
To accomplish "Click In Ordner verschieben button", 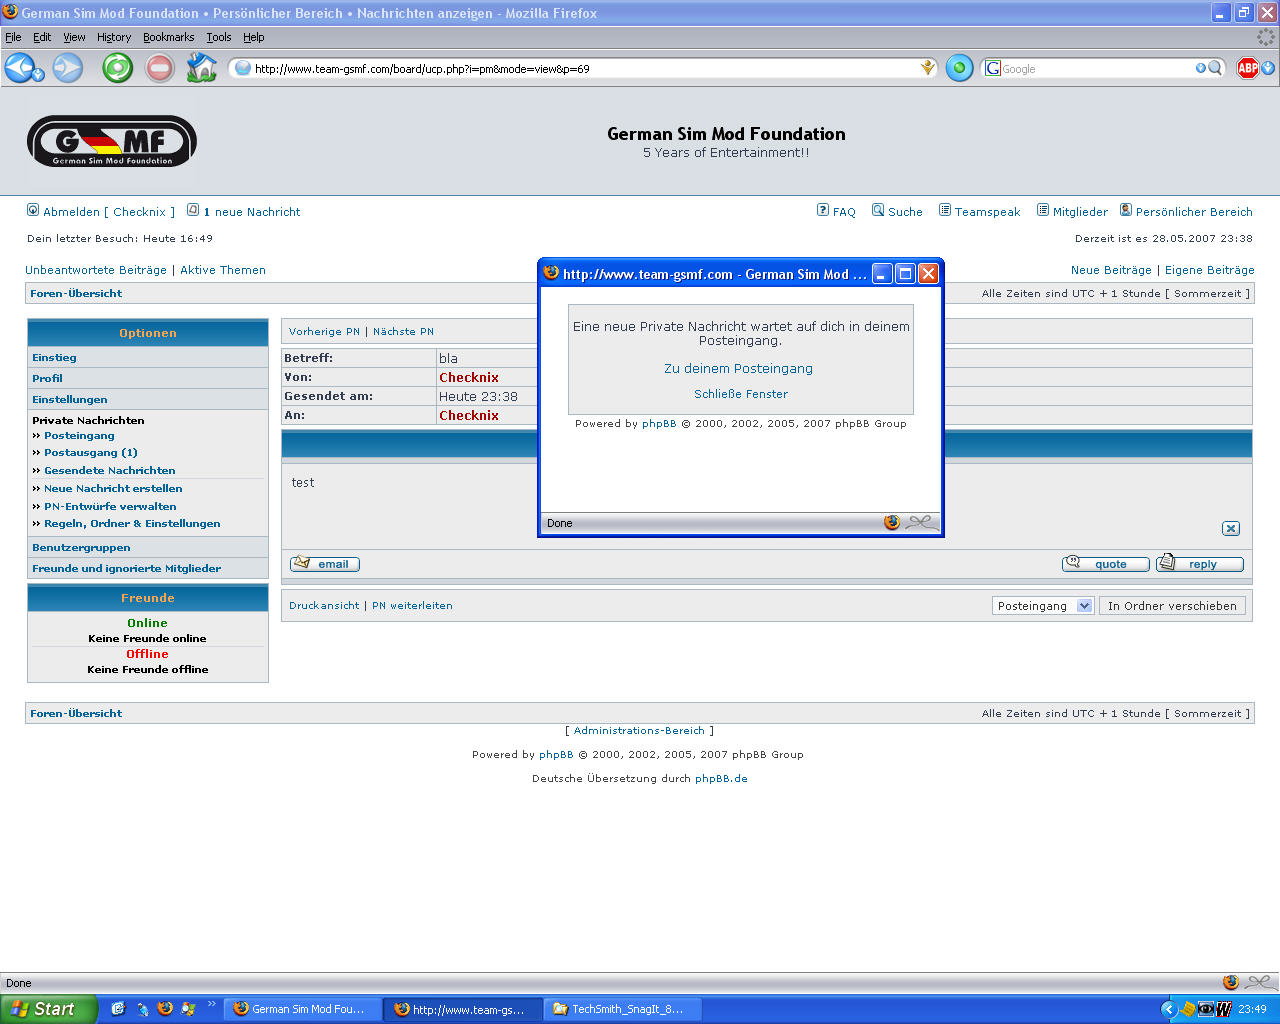I will [x=1172, y=606].
